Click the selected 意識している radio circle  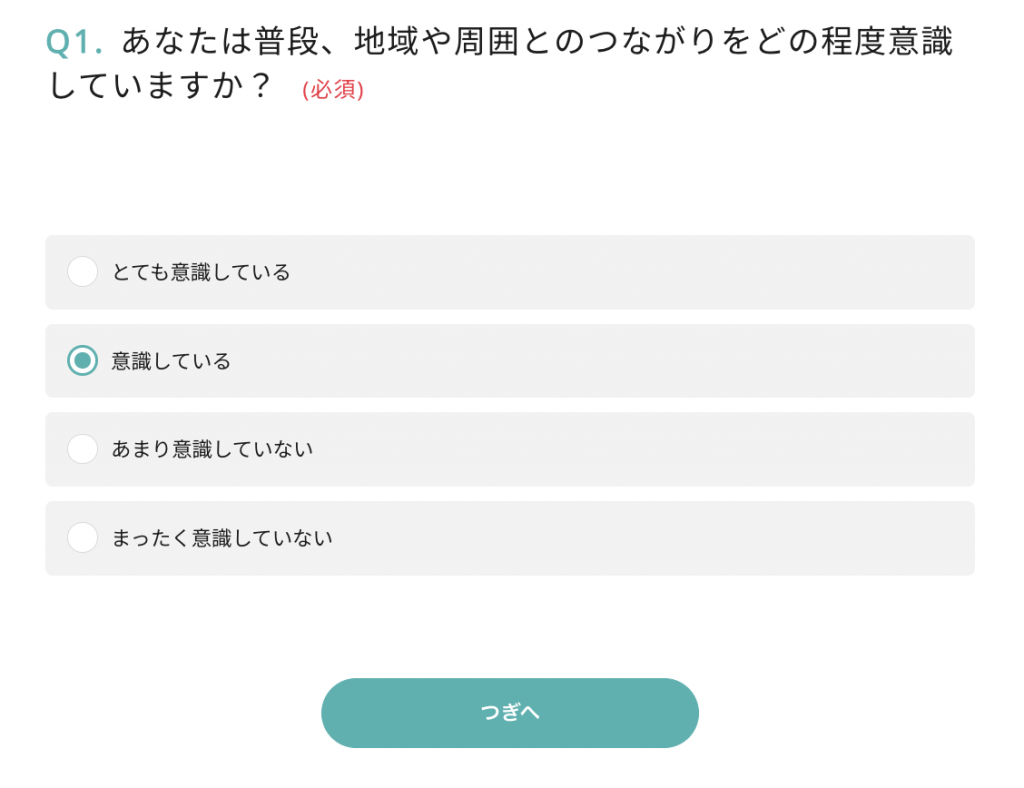tap(82, 361)
